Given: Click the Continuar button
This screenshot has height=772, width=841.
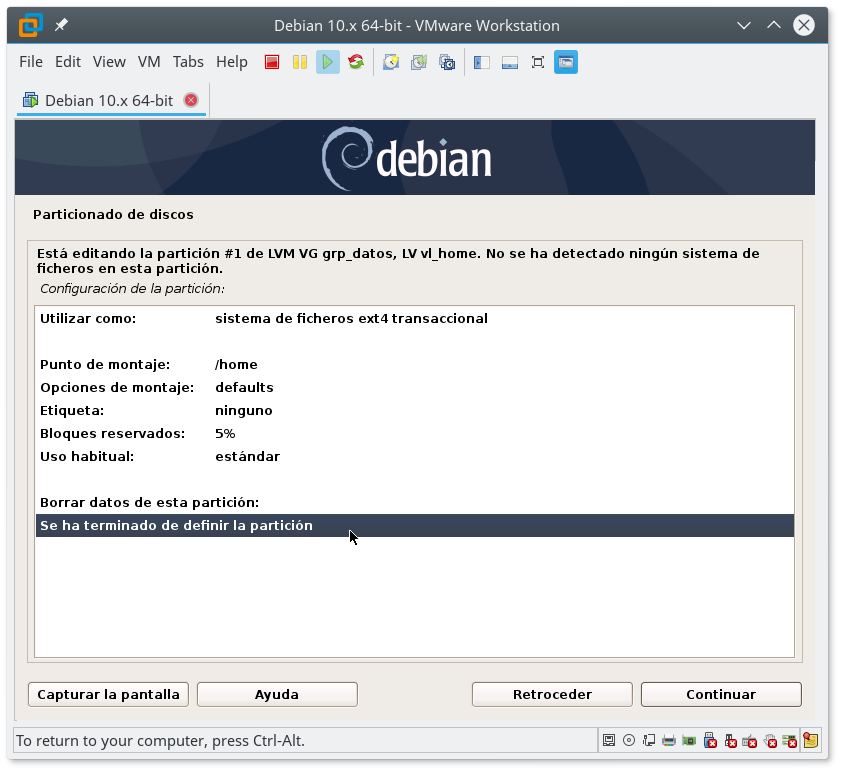Looking at the screenshot, I should tap(721, 694).
